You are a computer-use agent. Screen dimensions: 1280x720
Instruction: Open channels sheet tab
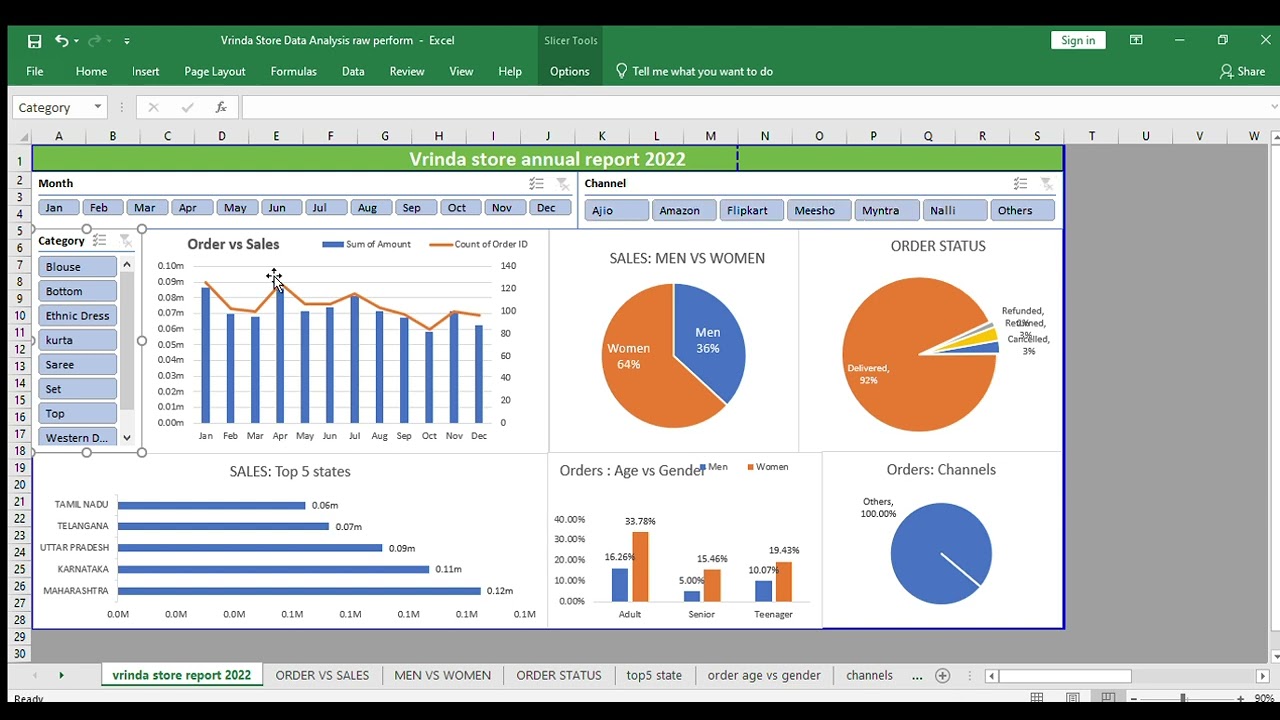[x=869, y=675]
